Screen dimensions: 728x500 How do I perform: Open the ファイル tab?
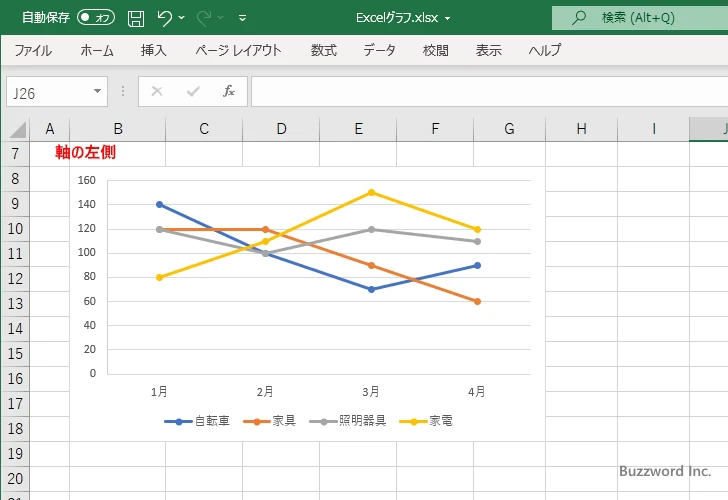click(x=33, y=50)
